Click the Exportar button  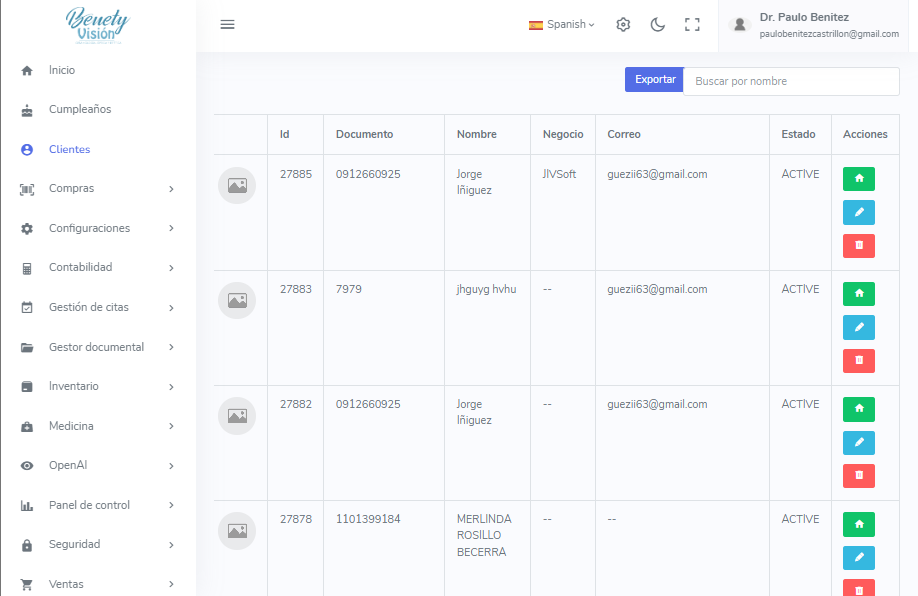click(654, 80)
